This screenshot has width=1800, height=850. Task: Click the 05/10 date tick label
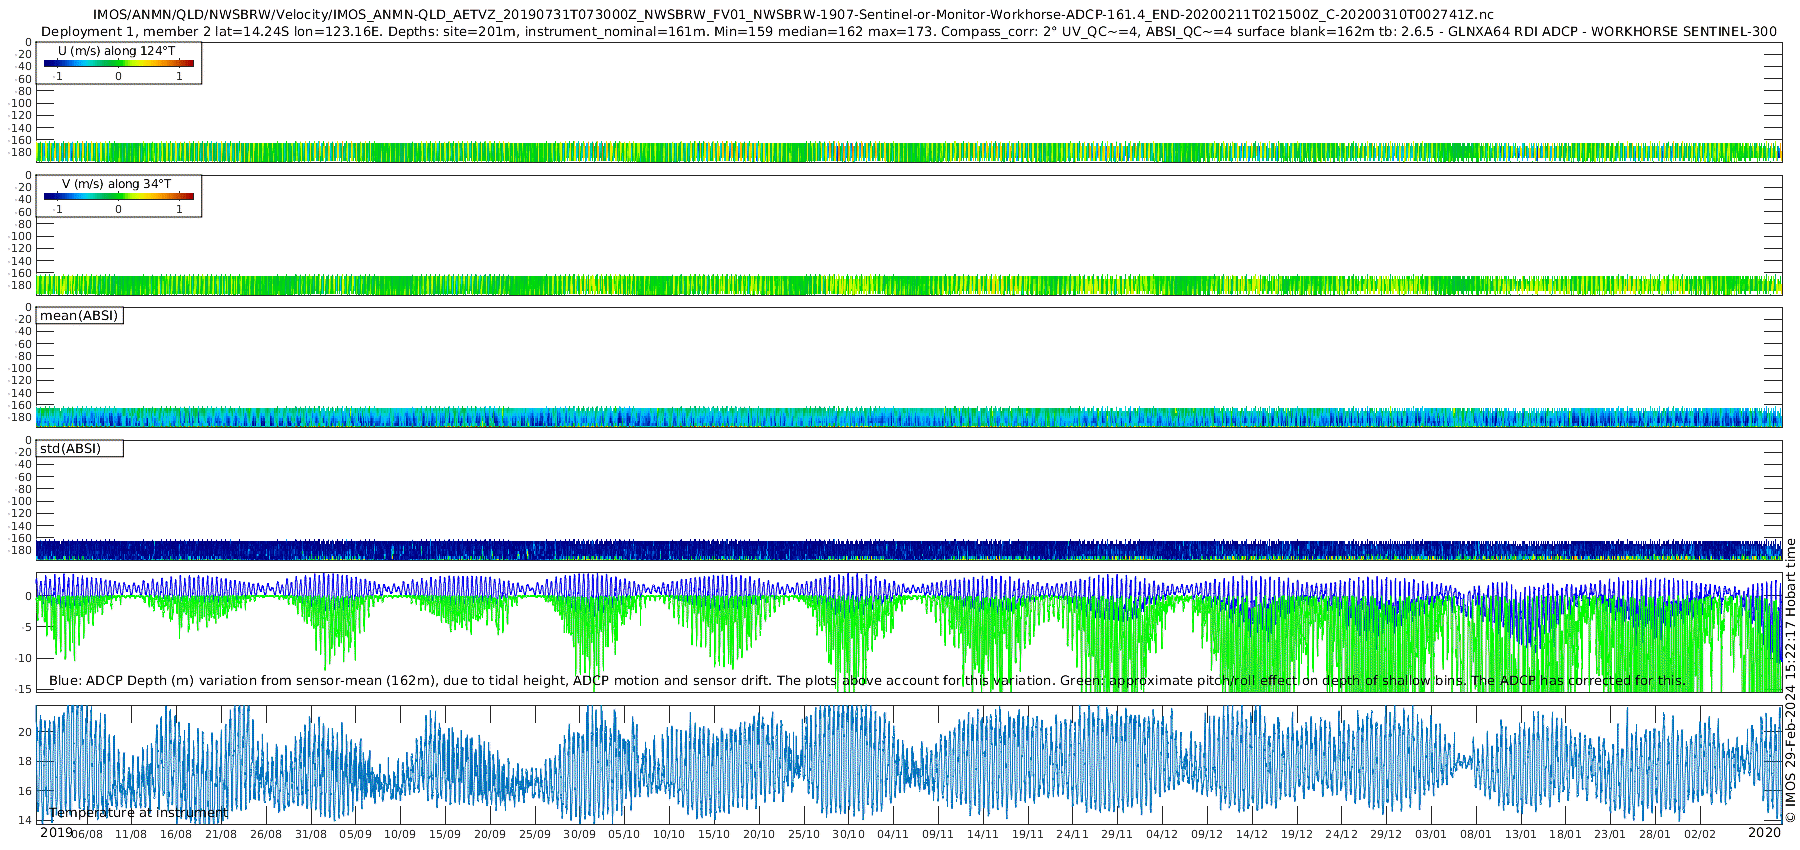tap(624, 834)
